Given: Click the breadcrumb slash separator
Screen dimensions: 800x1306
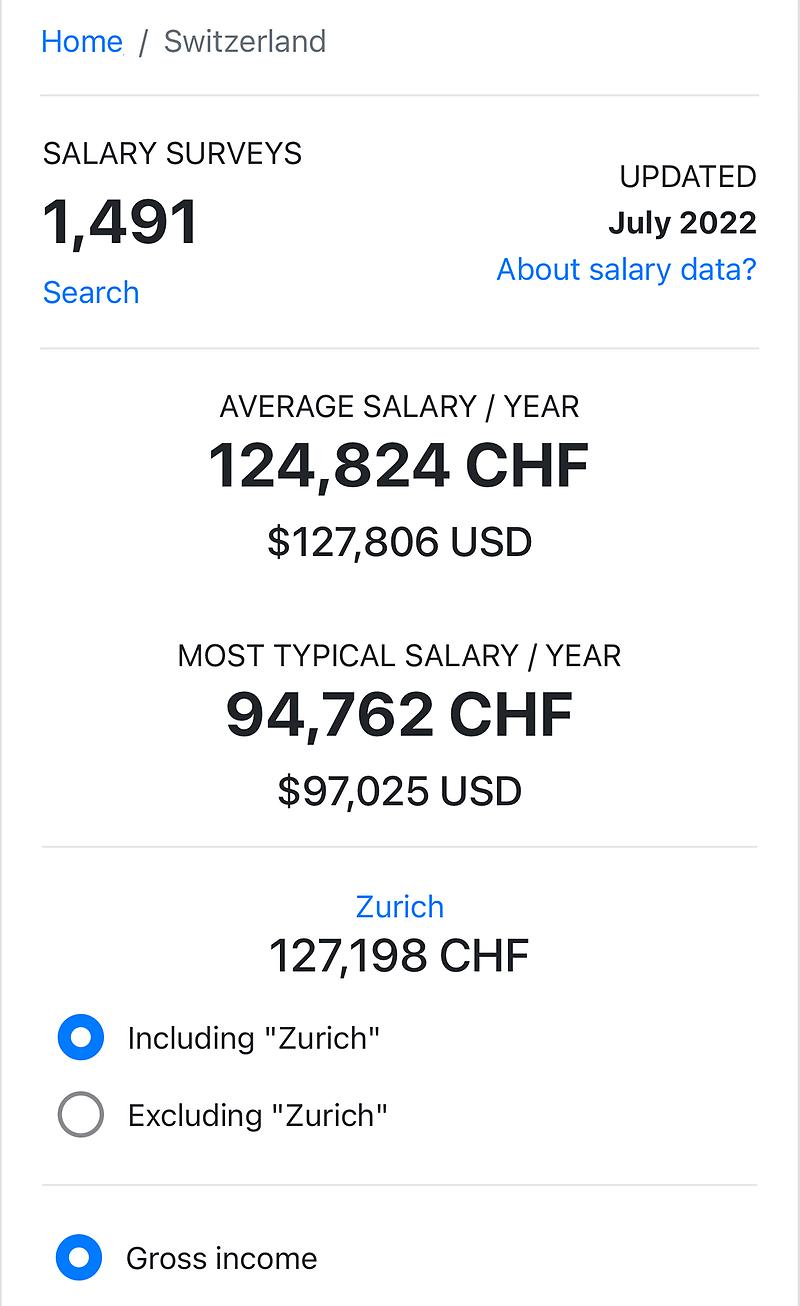Looking at the screenshot, I should point(144,42).
